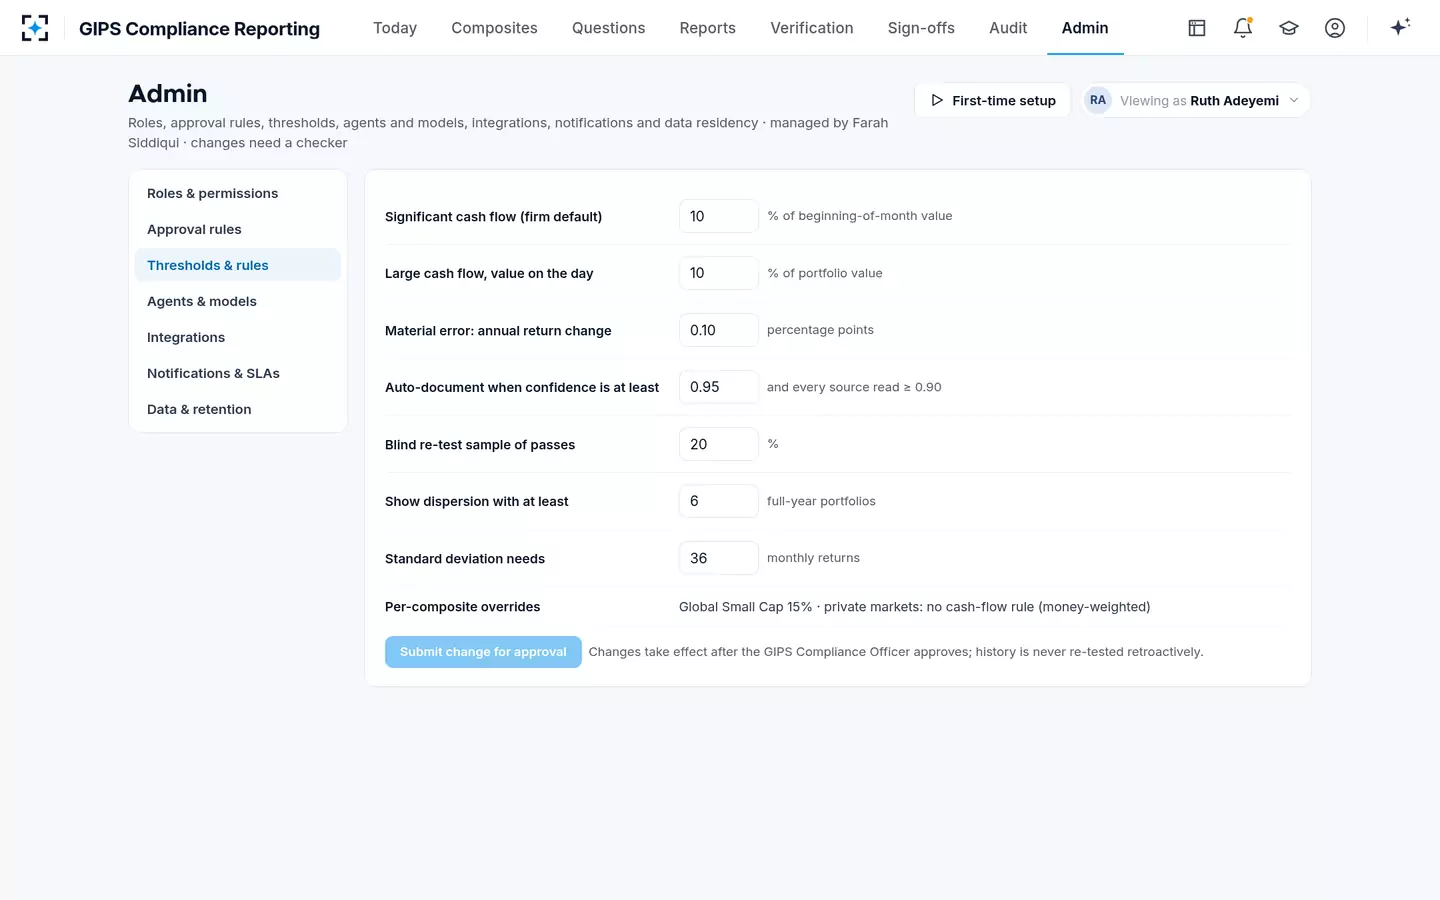Click the 'full-year portfolios' text
This screenshot has height=900, width=1440.
(821, 501)
